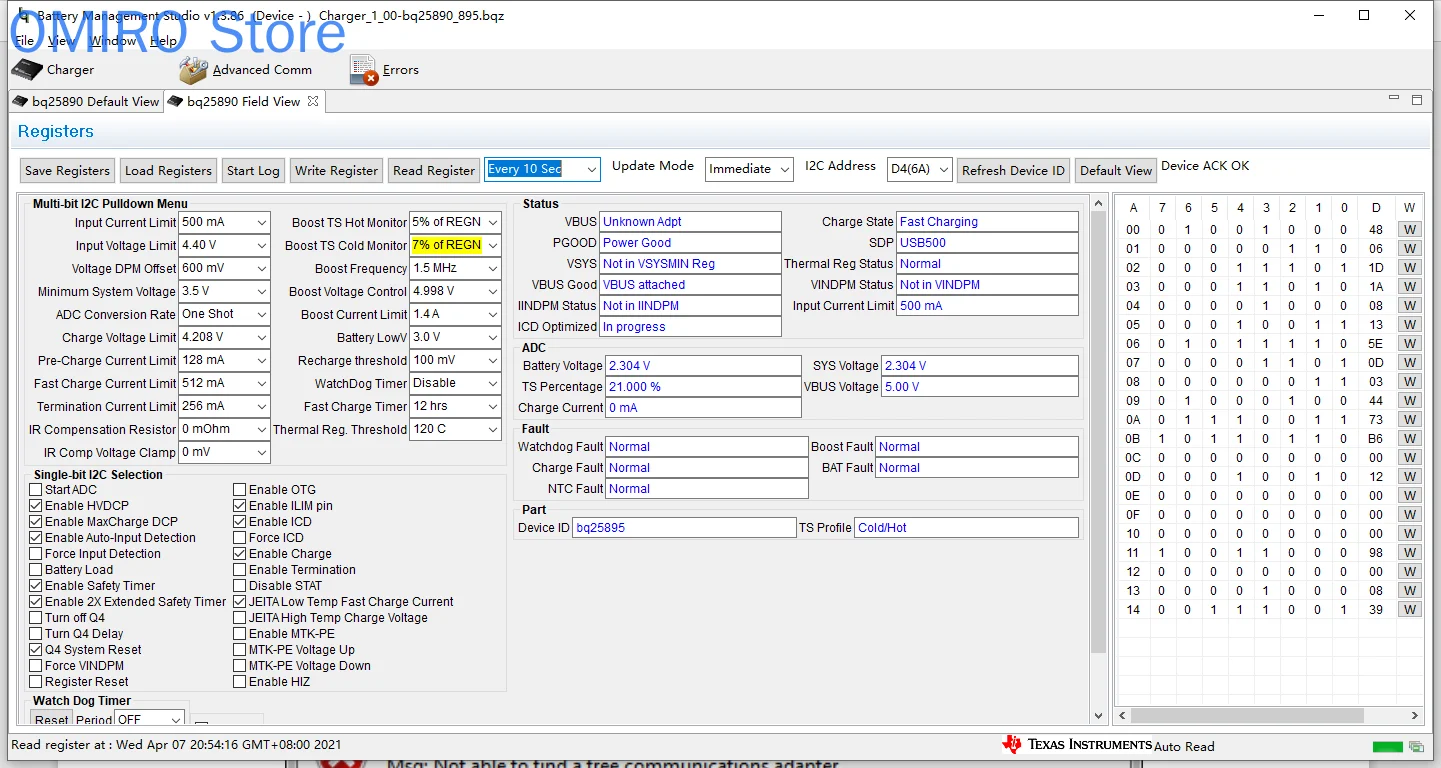Minimize the Registers panel view
The height and width of the screenshot is (768, 1441).
[1394, 100]
